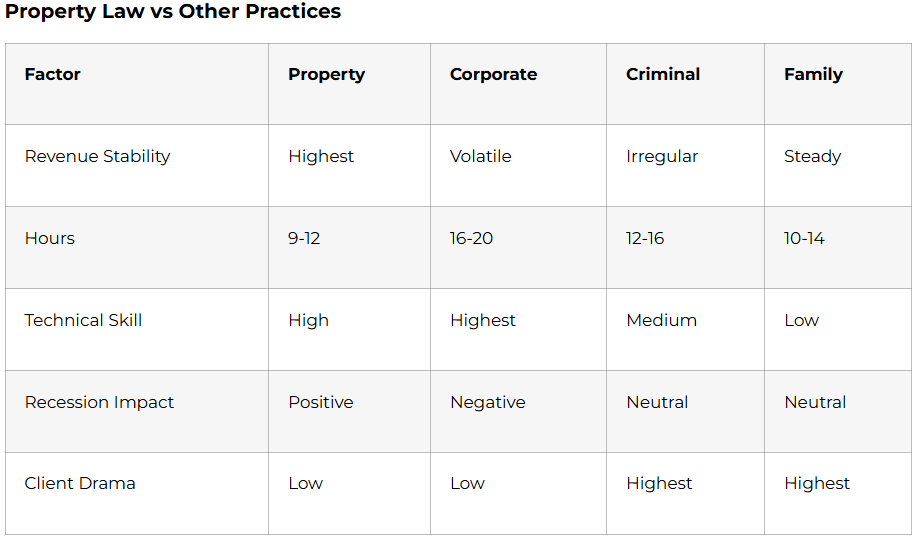The image size is (917, 550).
Task: Click the Corporate column header
Action: [493, 74]
